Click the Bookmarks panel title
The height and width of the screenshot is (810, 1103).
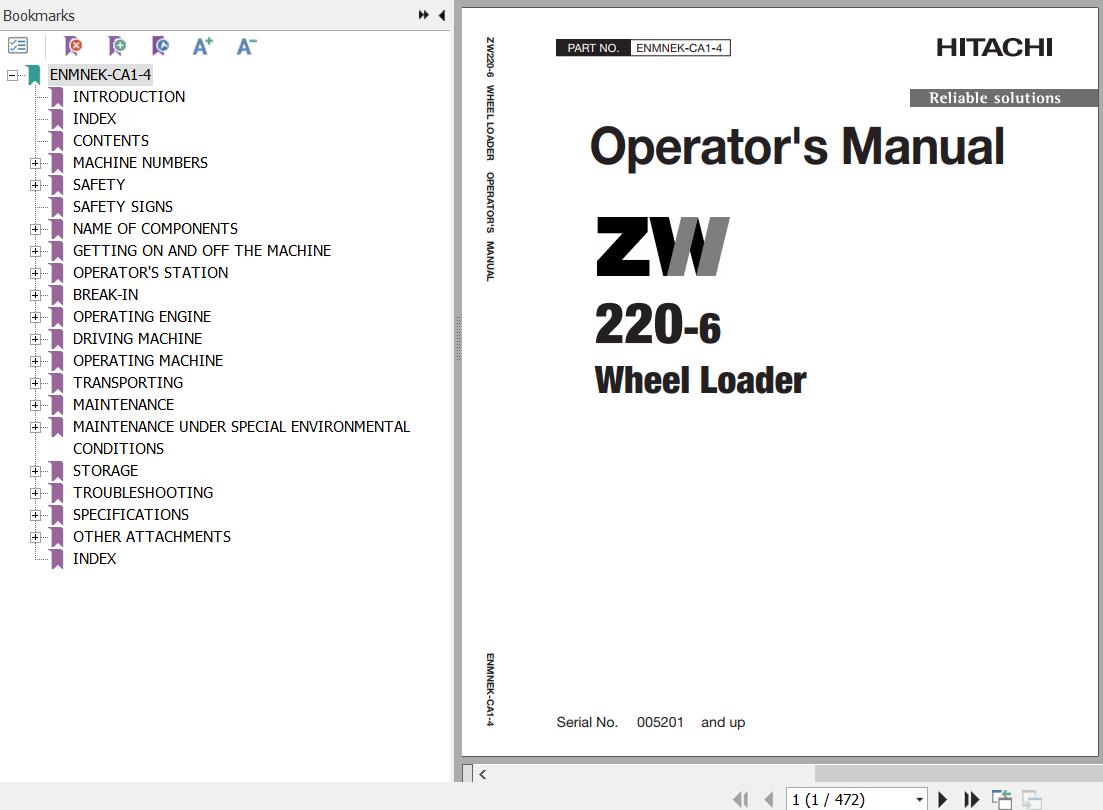(x=39, y=15)
